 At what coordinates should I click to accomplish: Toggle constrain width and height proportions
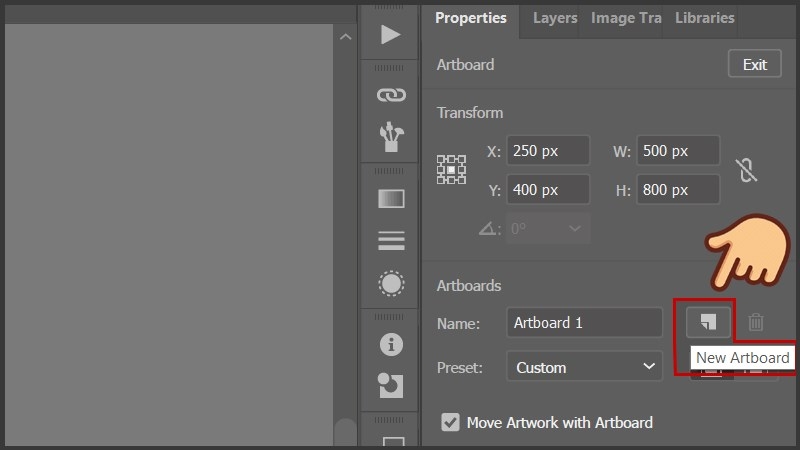(745, 170)
